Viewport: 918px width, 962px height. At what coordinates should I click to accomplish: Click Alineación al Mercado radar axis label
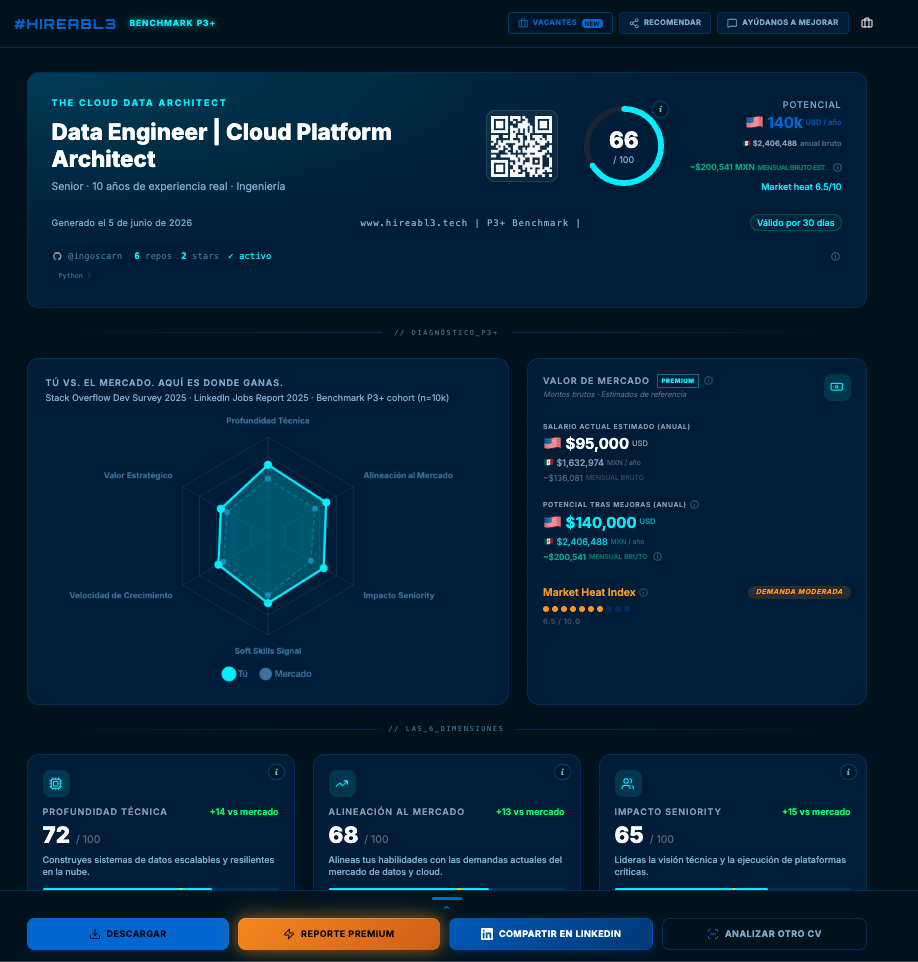(408, 475)
